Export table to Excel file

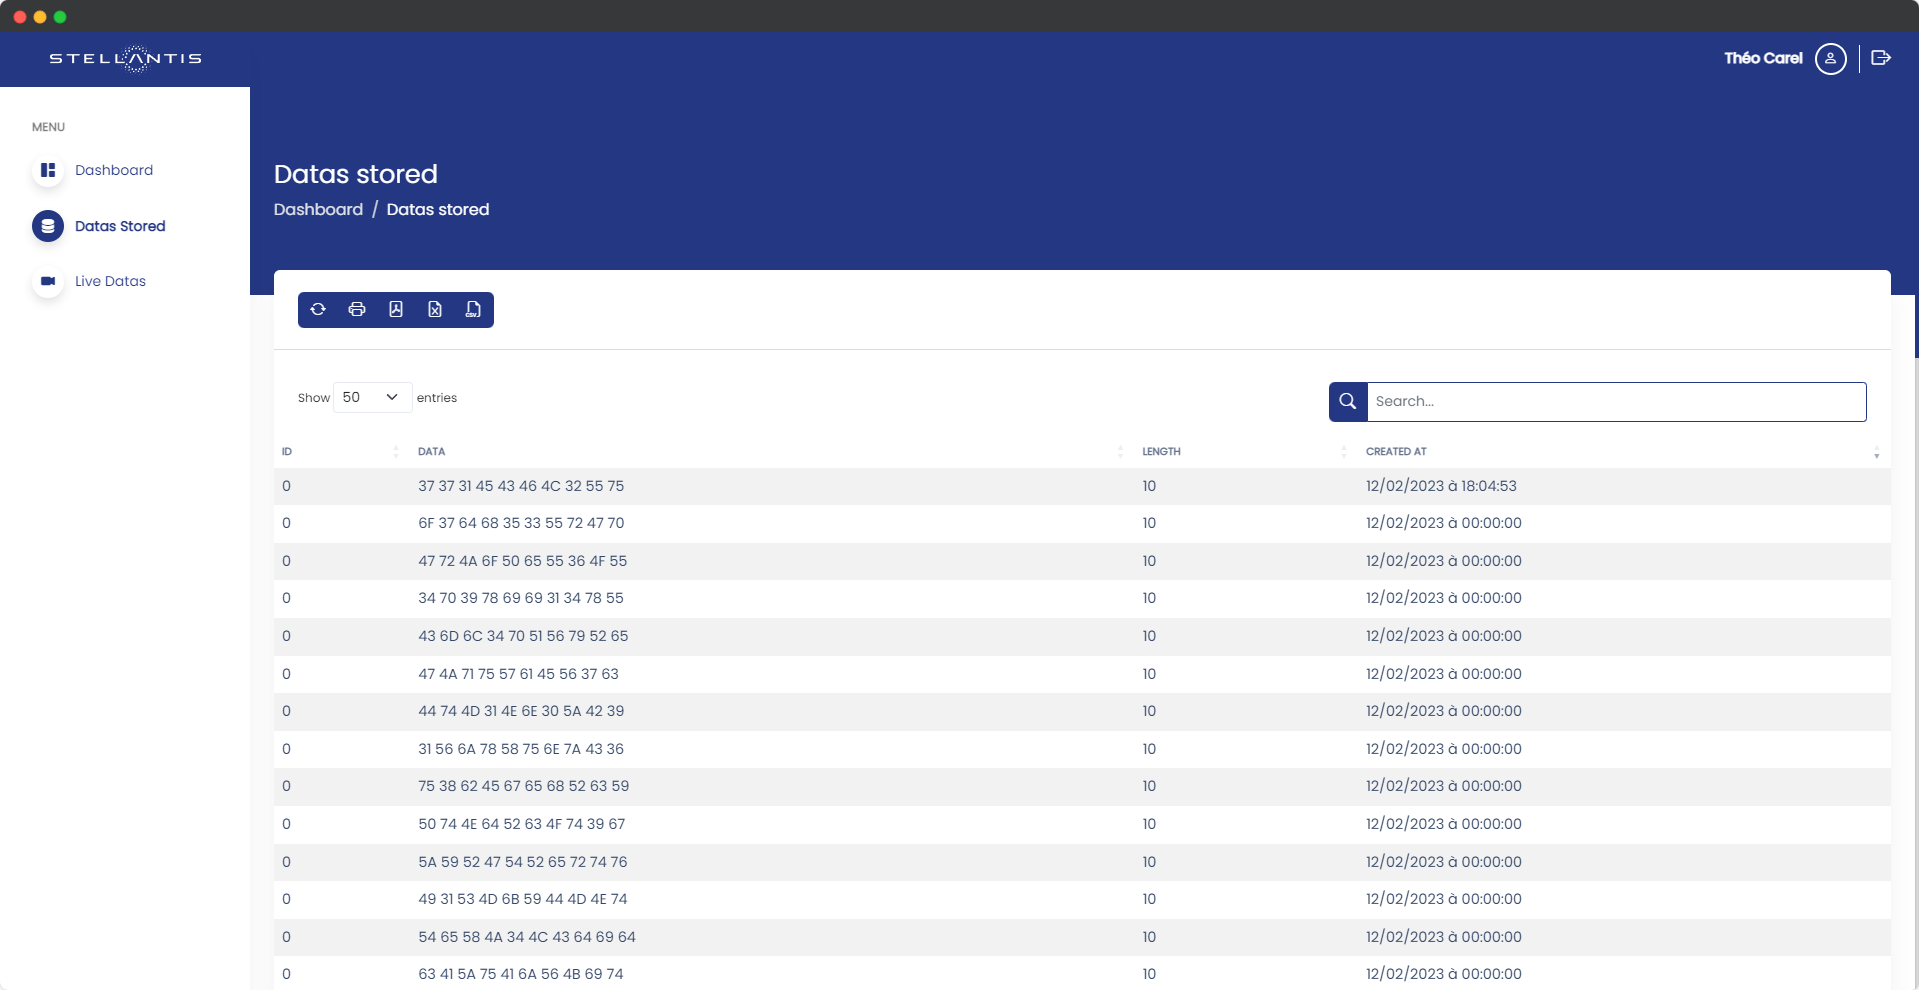(435, 310)
